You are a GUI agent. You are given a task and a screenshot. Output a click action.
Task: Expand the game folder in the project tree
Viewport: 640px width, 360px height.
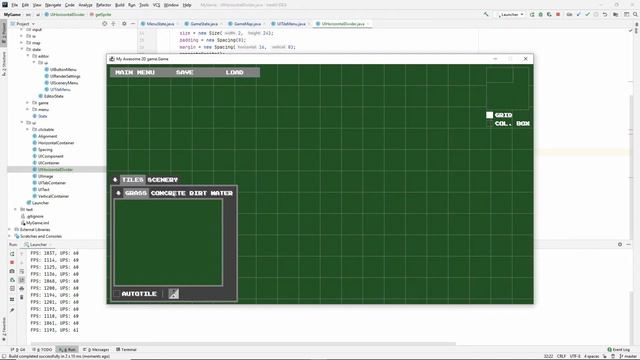pyautogui.click(x=28, y=103)
